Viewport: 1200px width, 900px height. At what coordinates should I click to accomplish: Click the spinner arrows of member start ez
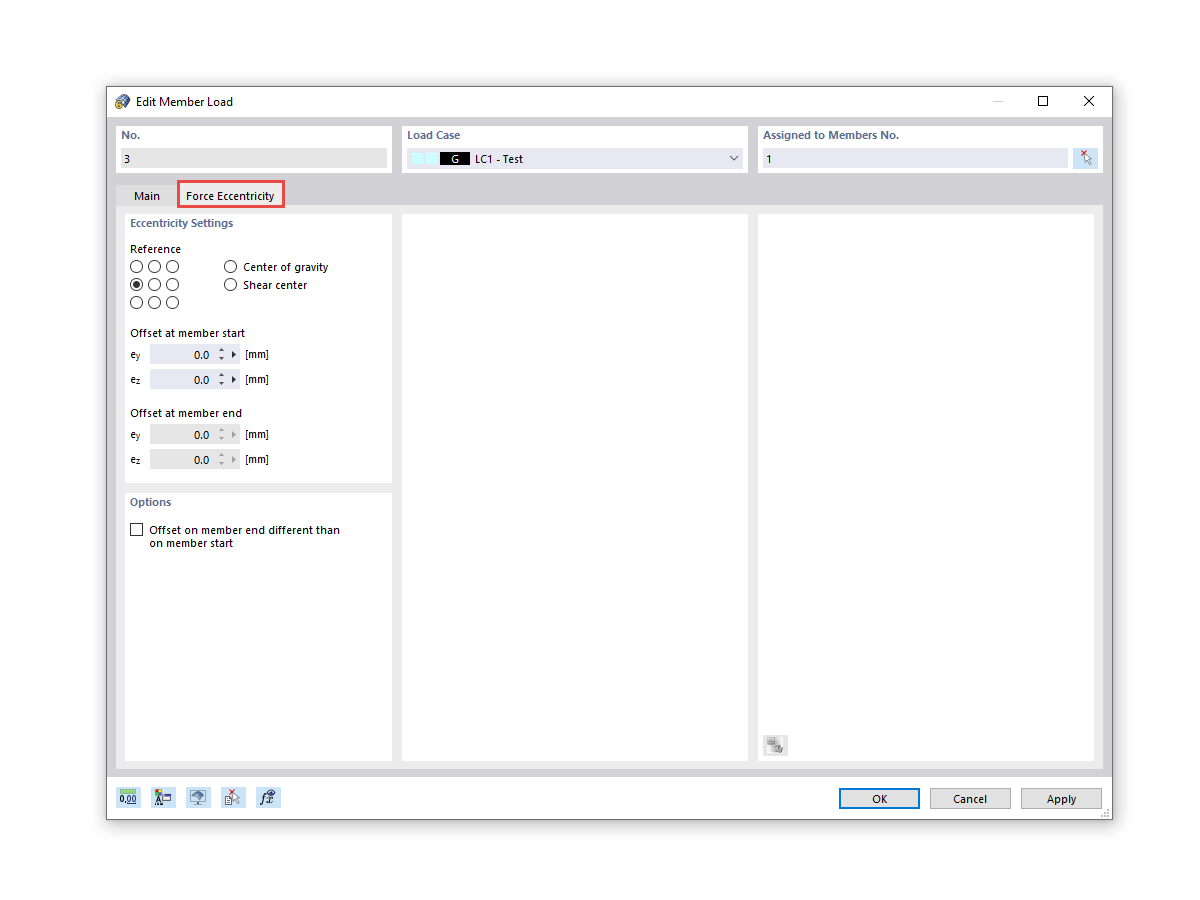coord(221,380)
